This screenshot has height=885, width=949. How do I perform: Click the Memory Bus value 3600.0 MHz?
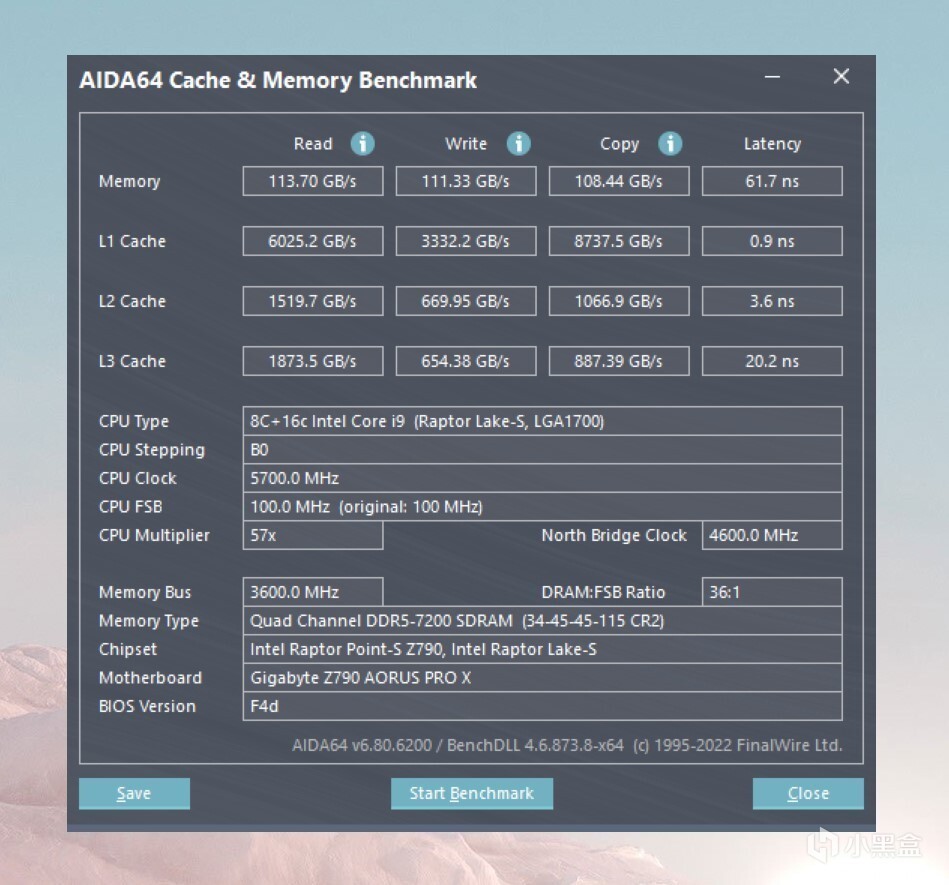pos(313,592)
